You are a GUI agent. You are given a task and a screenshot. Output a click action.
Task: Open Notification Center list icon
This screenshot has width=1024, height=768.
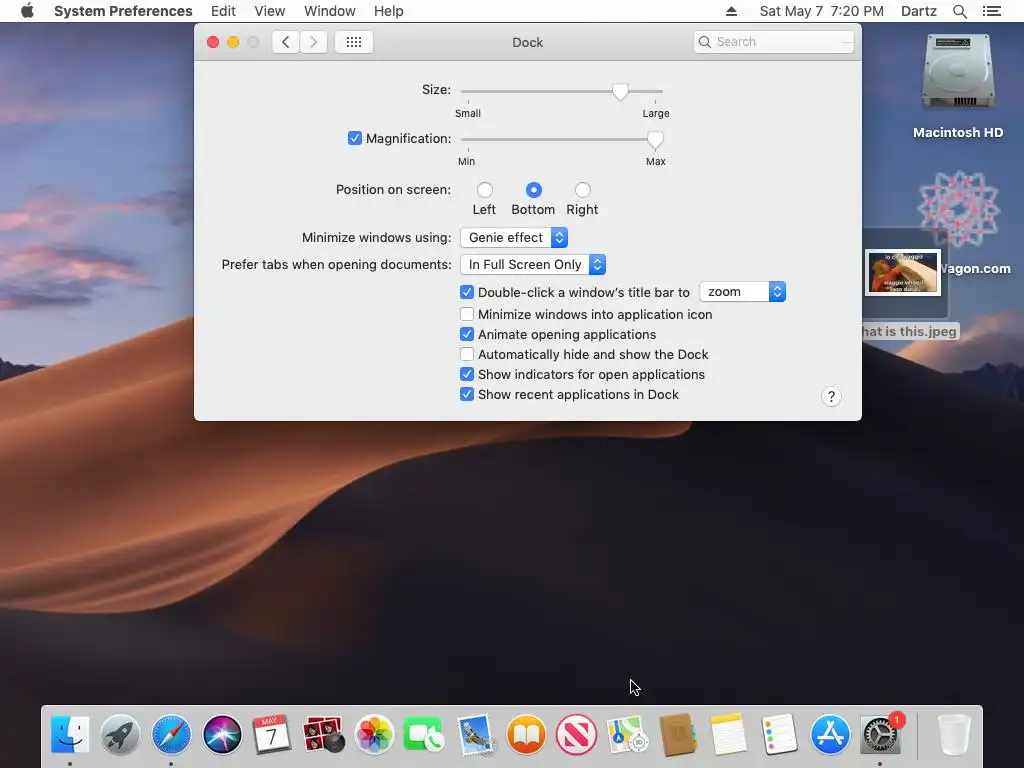(x=991, y=11)
